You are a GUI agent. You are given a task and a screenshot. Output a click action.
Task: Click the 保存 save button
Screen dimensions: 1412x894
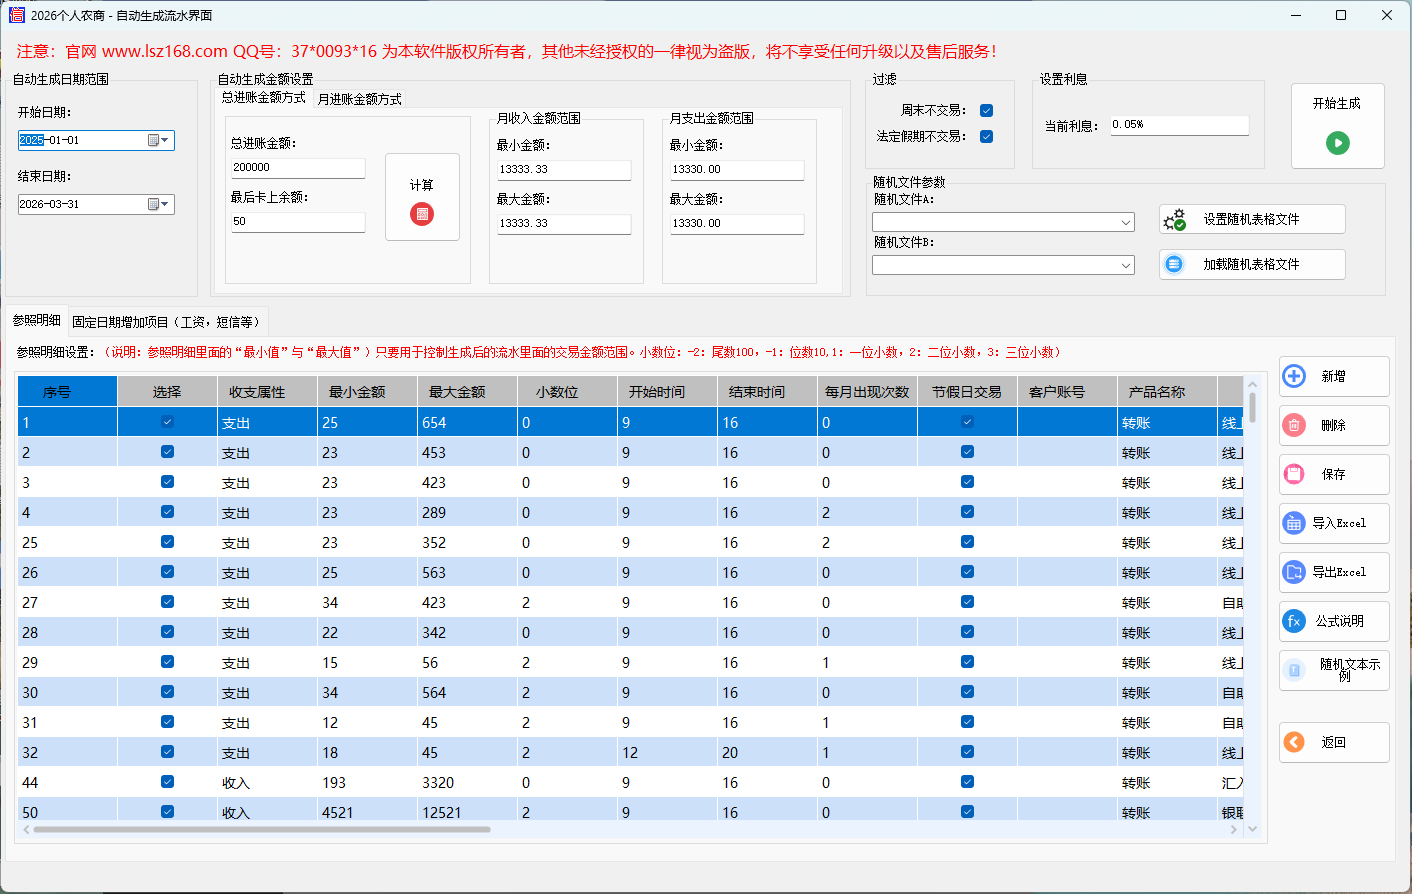pyautogui.click(x=1333, y=474)
